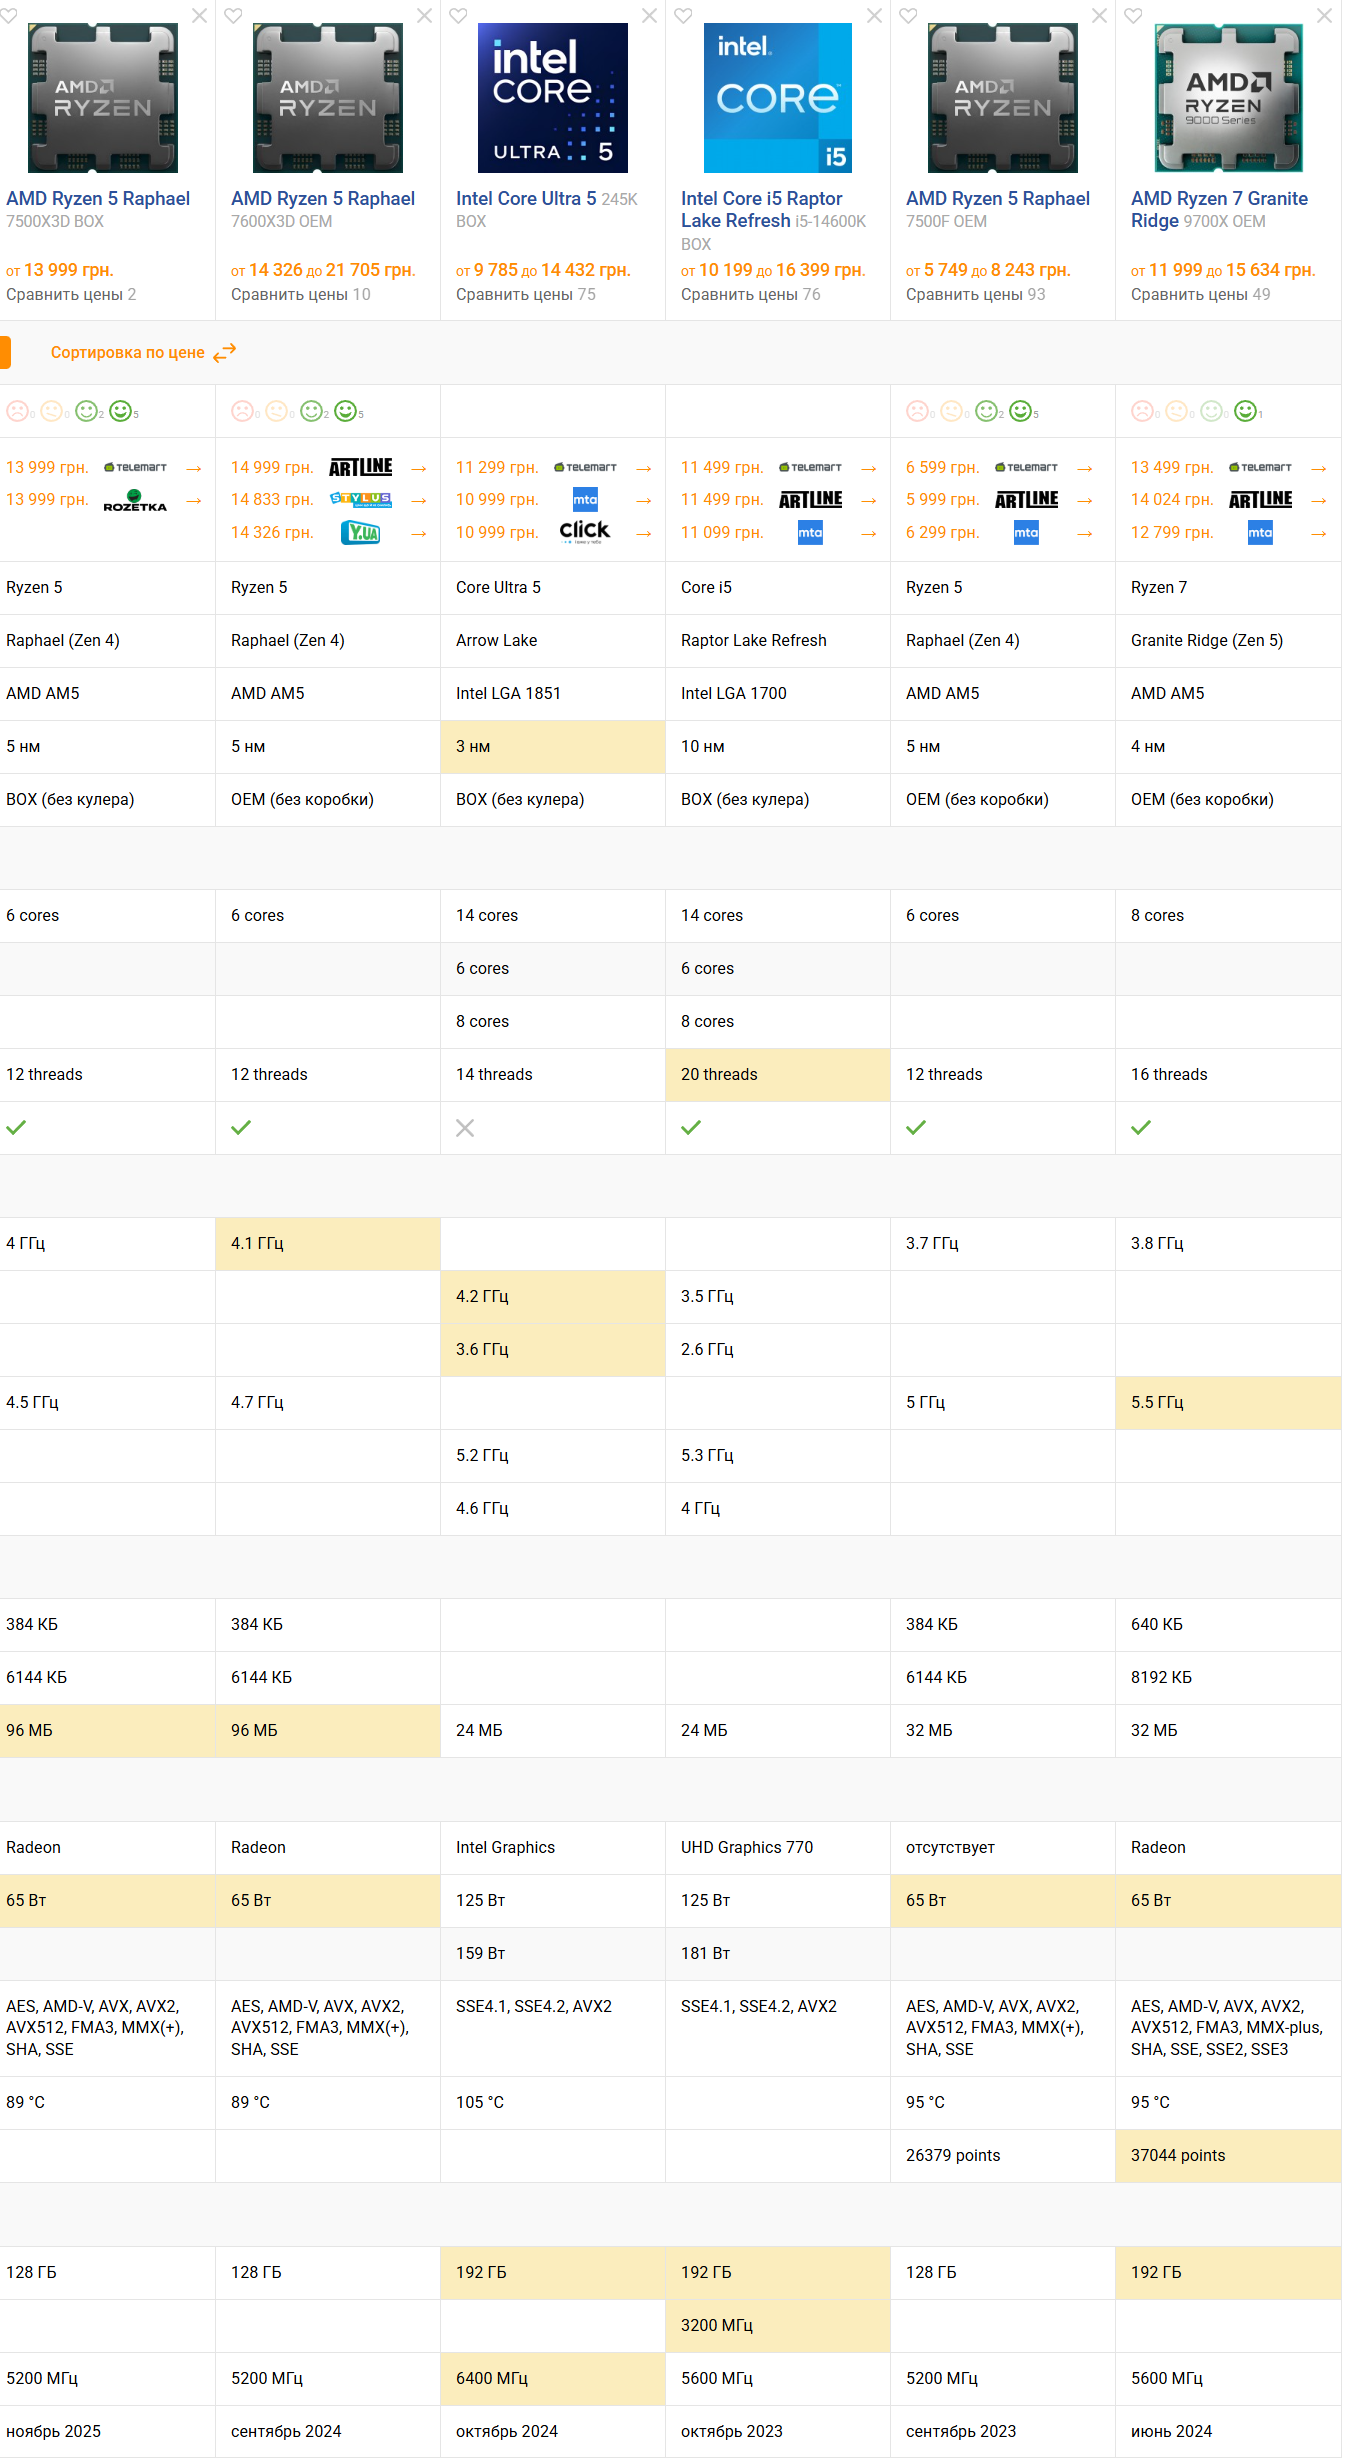
Task: Open the Stylus shop offer at 14 833 грн
Action: [x=360, y=499]
